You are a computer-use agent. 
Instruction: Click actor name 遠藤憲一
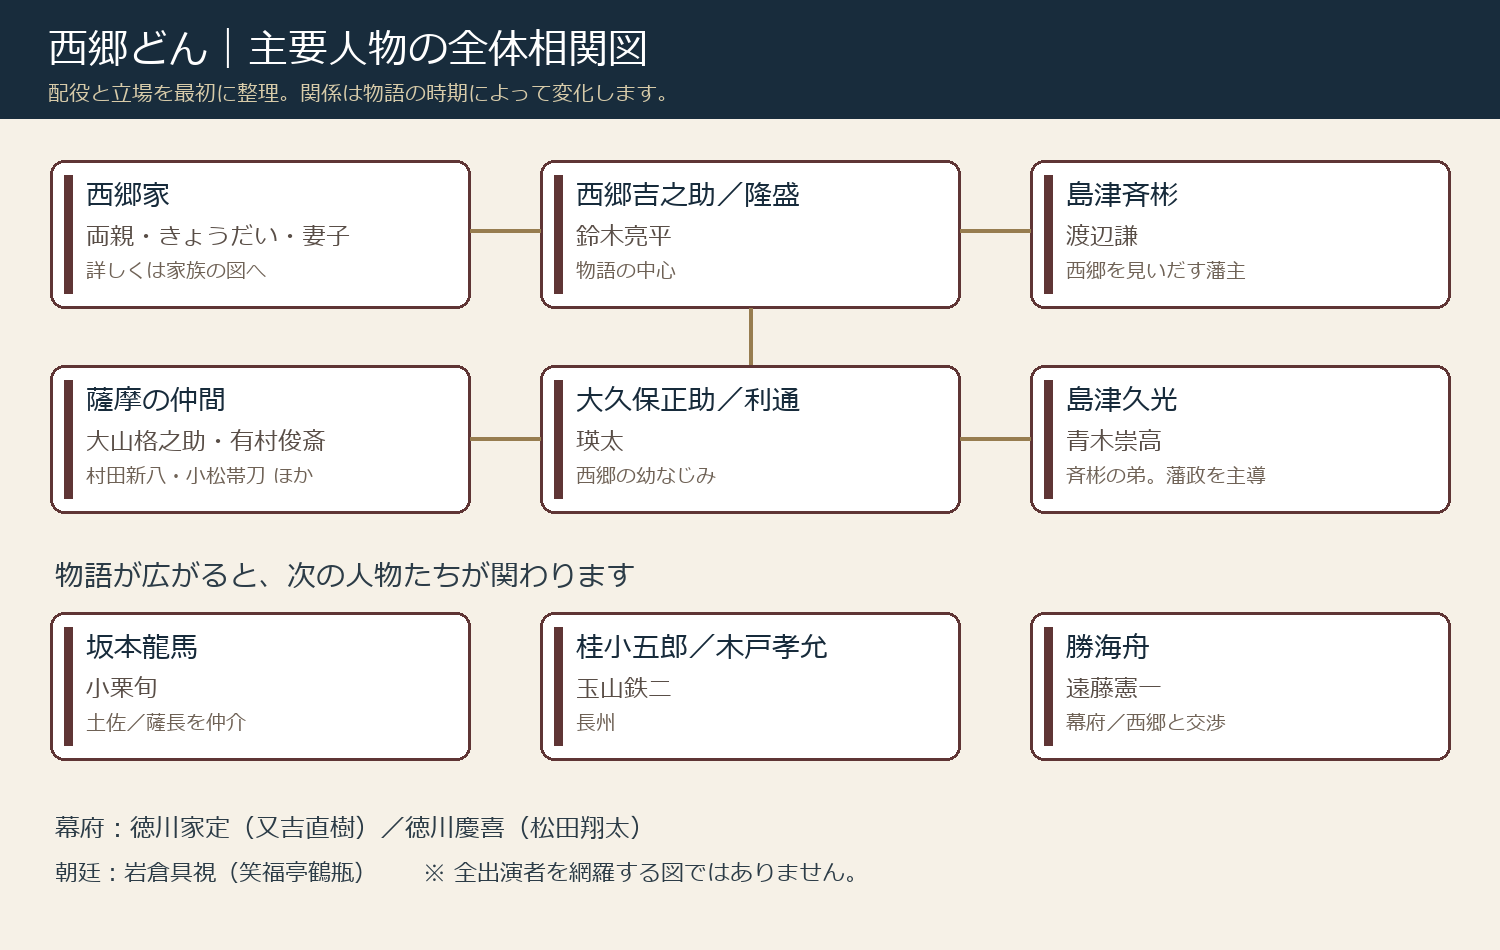pos(1114,688)
